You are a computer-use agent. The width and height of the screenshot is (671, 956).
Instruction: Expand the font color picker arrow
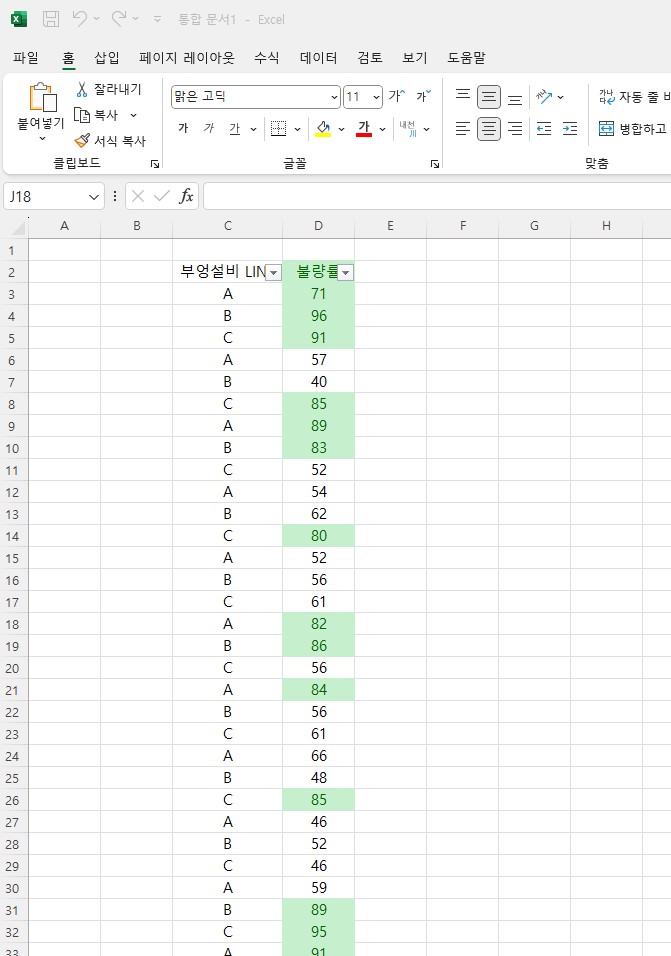382,129
